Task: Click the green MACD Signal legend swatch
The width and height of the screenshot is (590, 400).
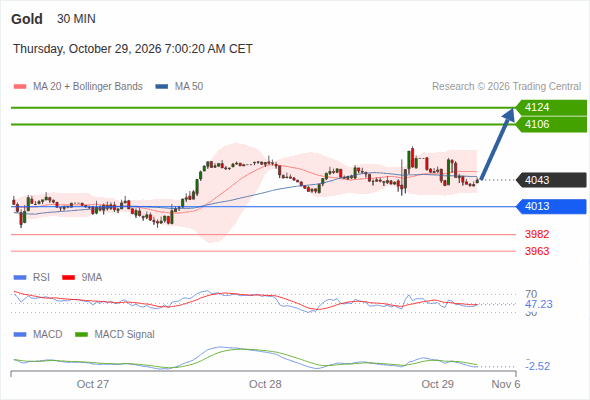Action: (81, 335)
